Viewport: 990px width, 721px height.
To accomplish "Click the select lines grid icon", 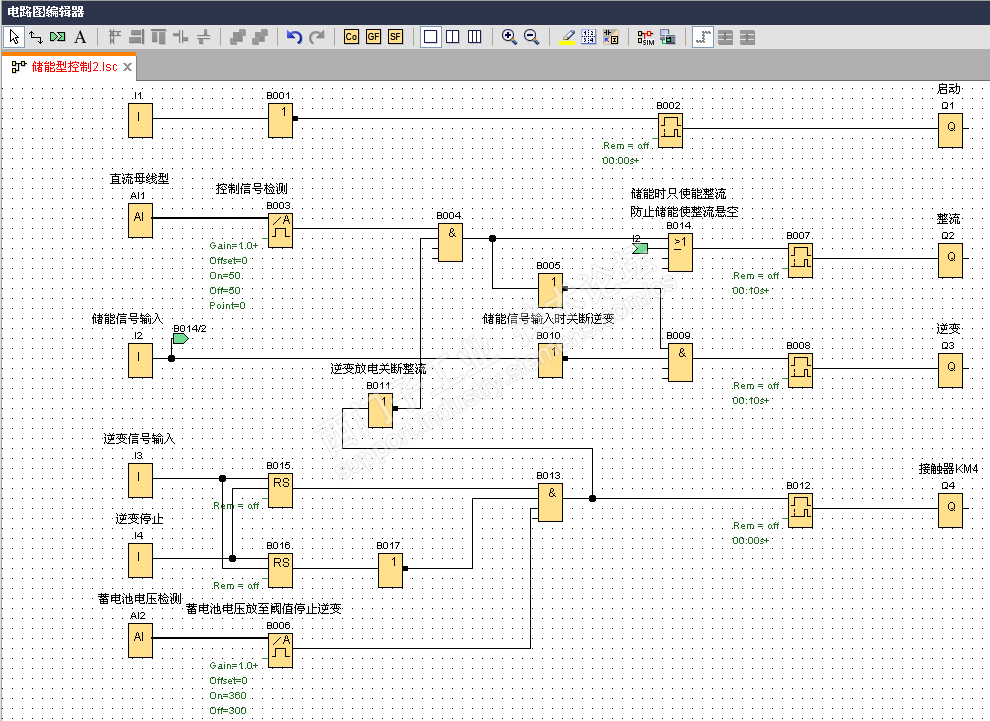I will 588,37.
